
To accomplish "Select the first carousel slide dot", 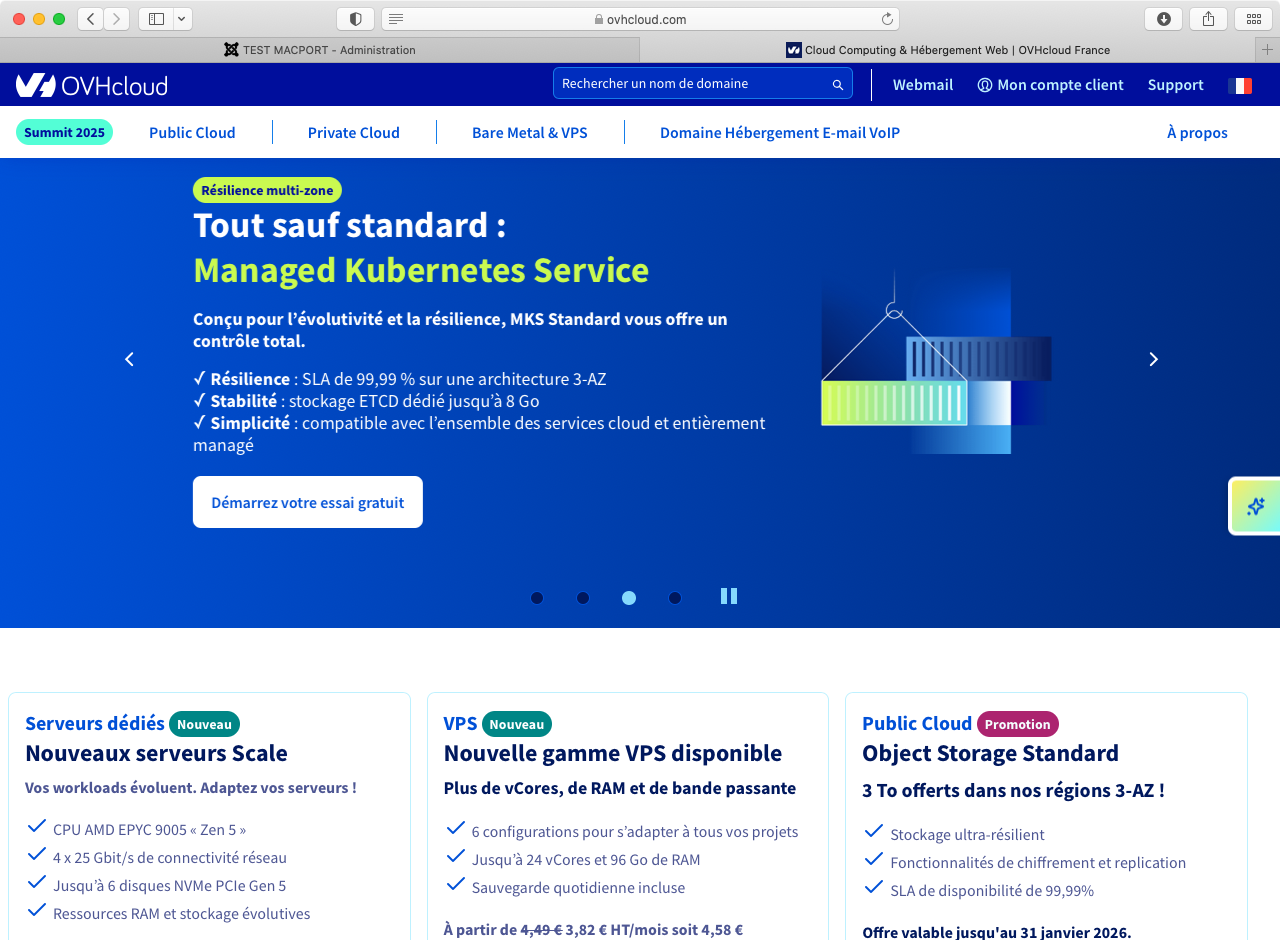I will click(x=537, y=598).
